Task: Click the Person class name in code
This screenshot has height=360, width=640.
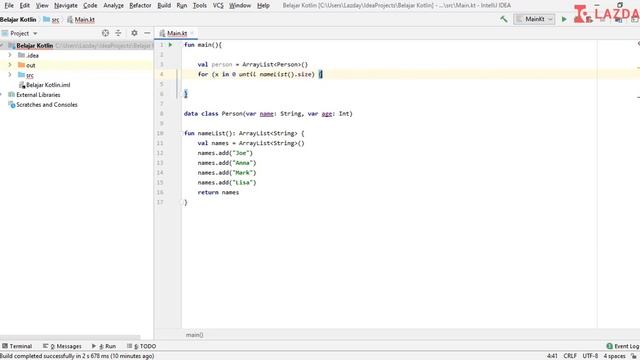Action: coord(232,113)
